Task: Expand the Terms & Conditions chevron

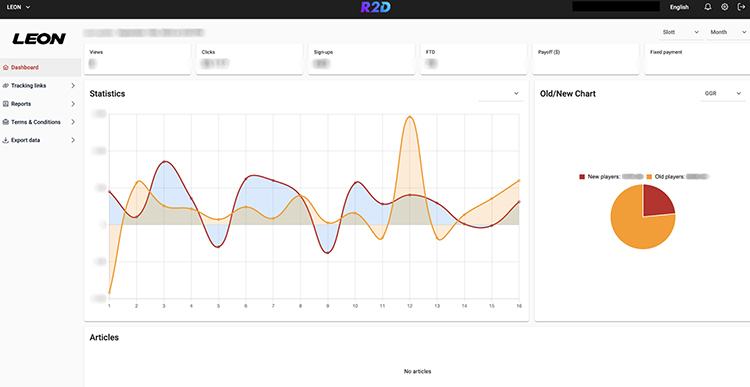Action: click(x=73, y=122)
